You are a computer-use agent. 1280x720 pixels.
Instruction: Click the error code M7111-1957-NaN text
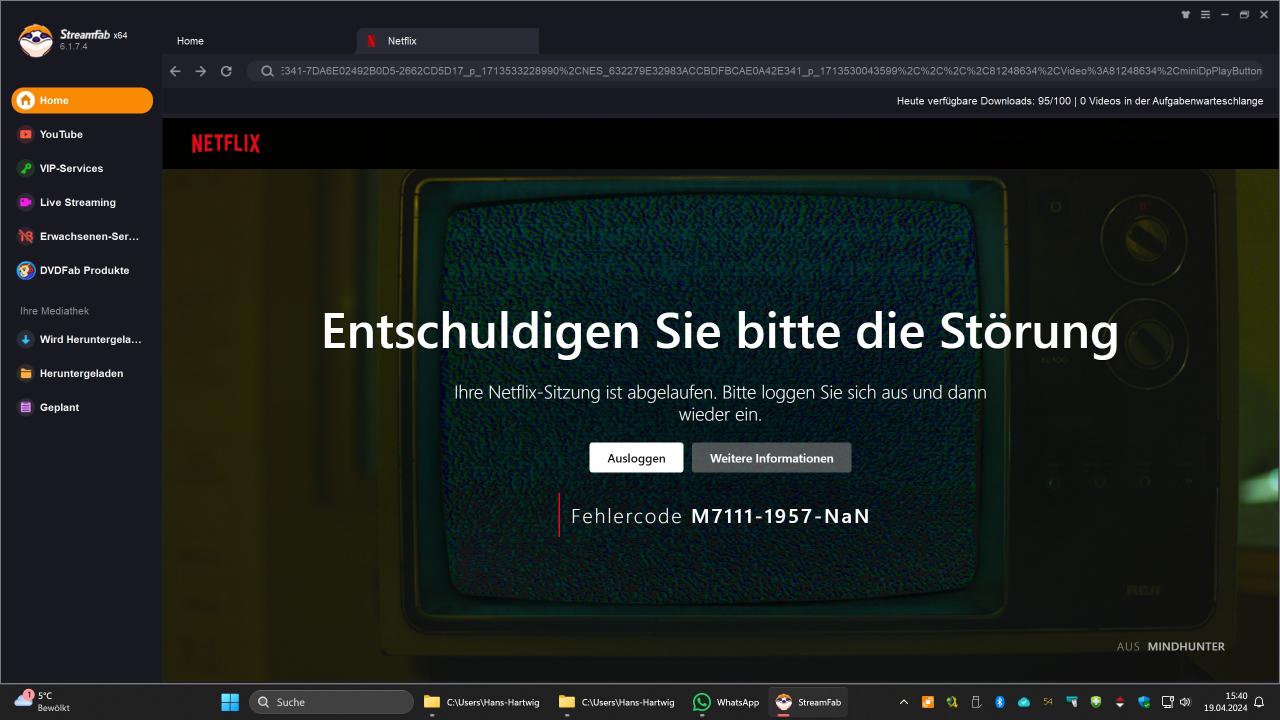(x=780, y=516)
